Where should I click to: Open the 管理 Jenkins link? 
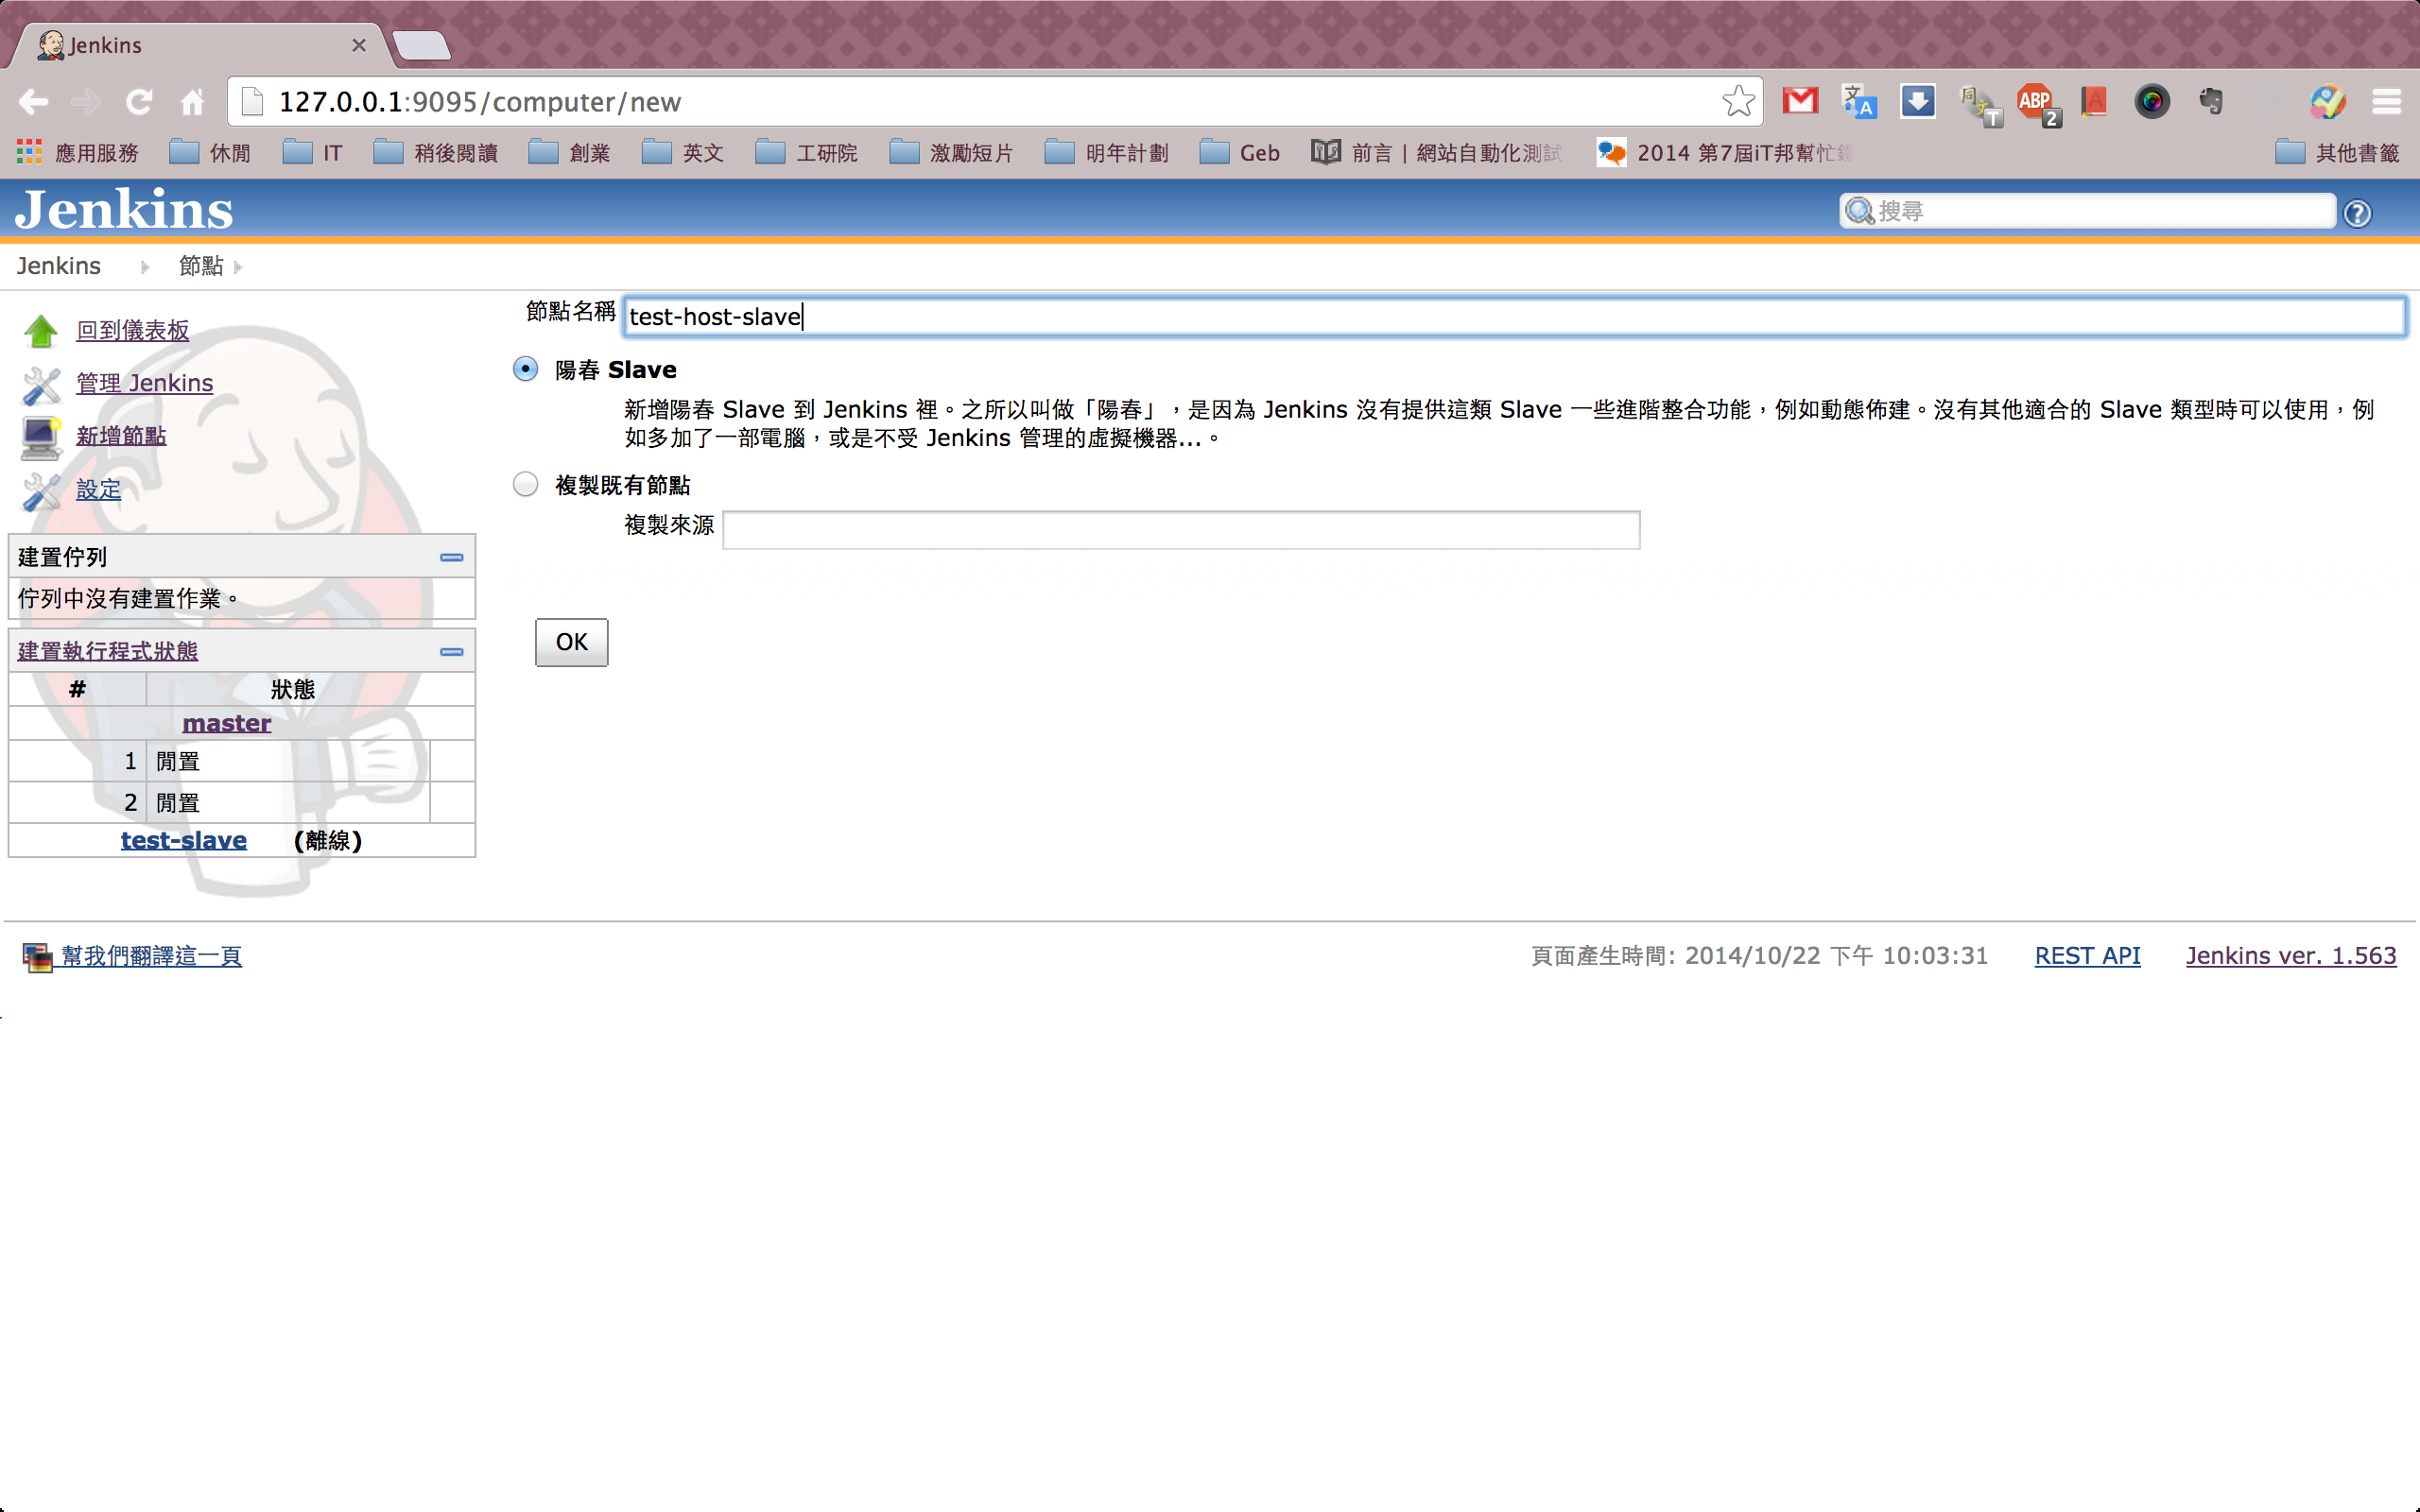tap(145, 384)
